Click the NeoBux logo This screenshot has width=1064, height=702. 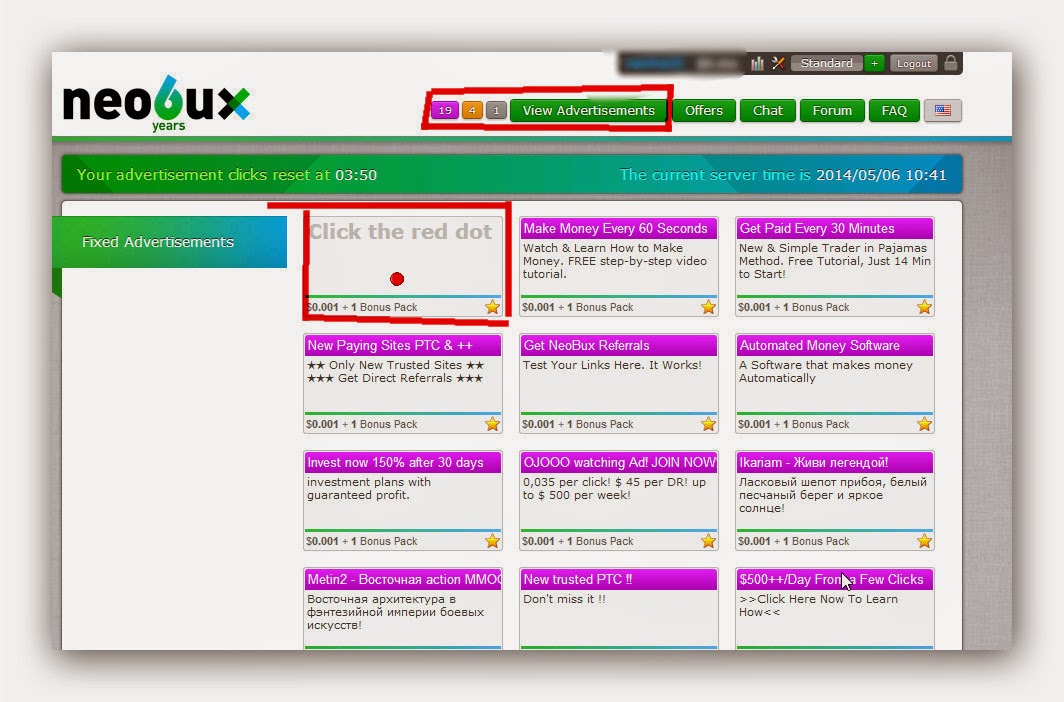[x=157, y=103]
